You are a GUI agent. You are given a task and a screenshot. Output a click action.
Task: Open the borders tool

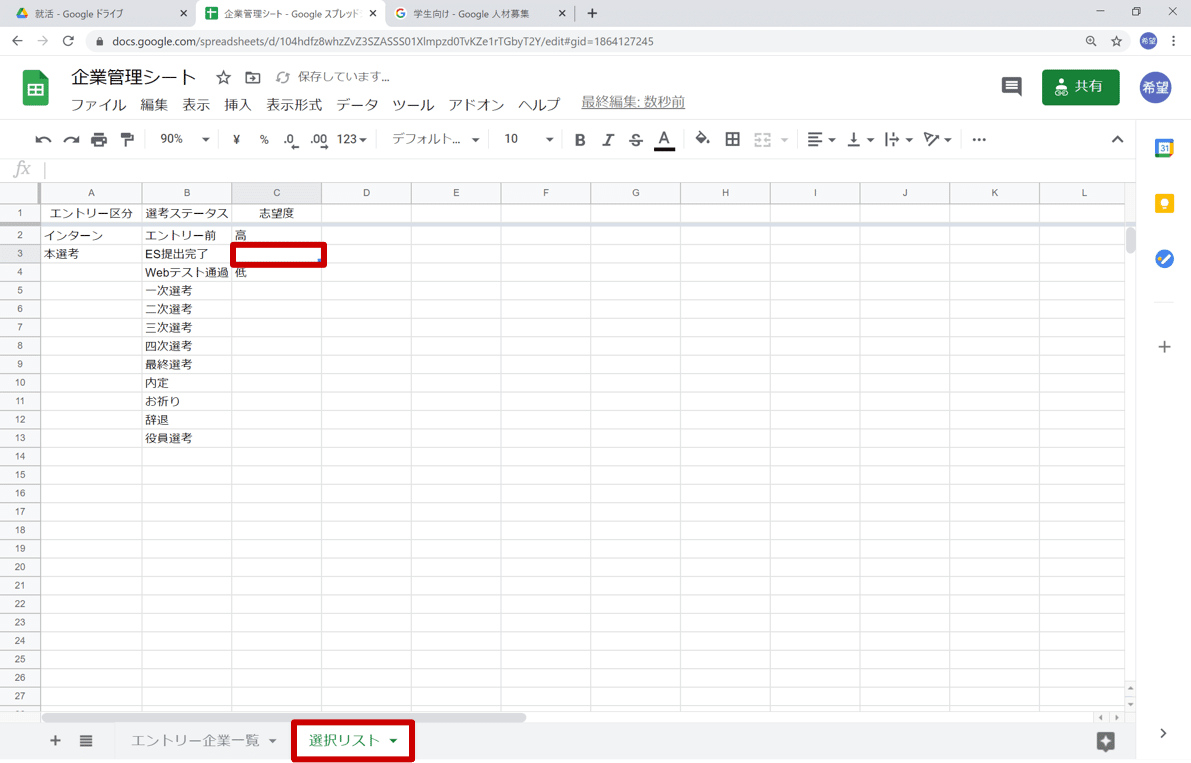pos(732,139)
